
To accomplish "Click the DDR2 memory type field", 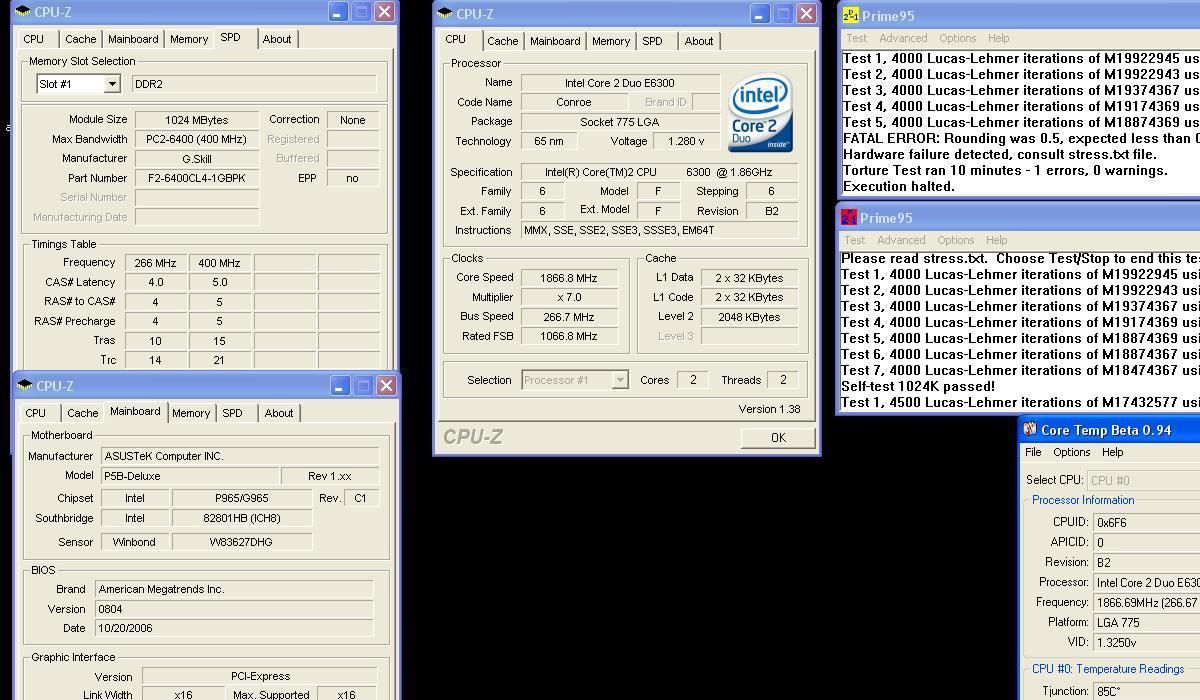I will pos(254,84).
